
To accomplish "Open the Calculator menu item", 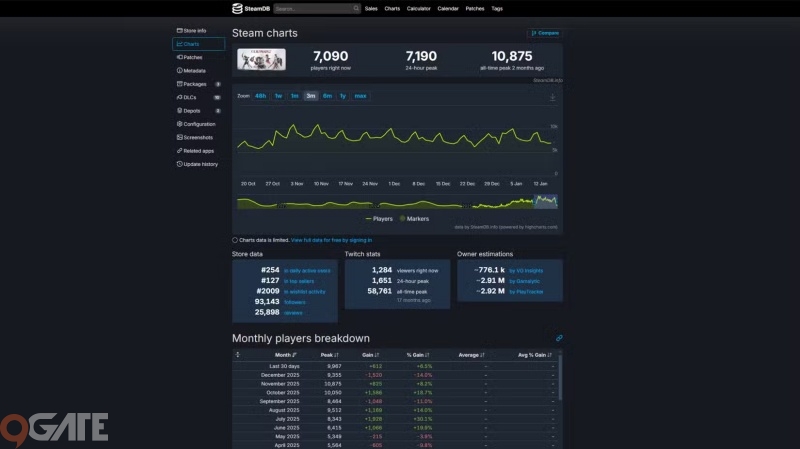I will click(419, 8).
